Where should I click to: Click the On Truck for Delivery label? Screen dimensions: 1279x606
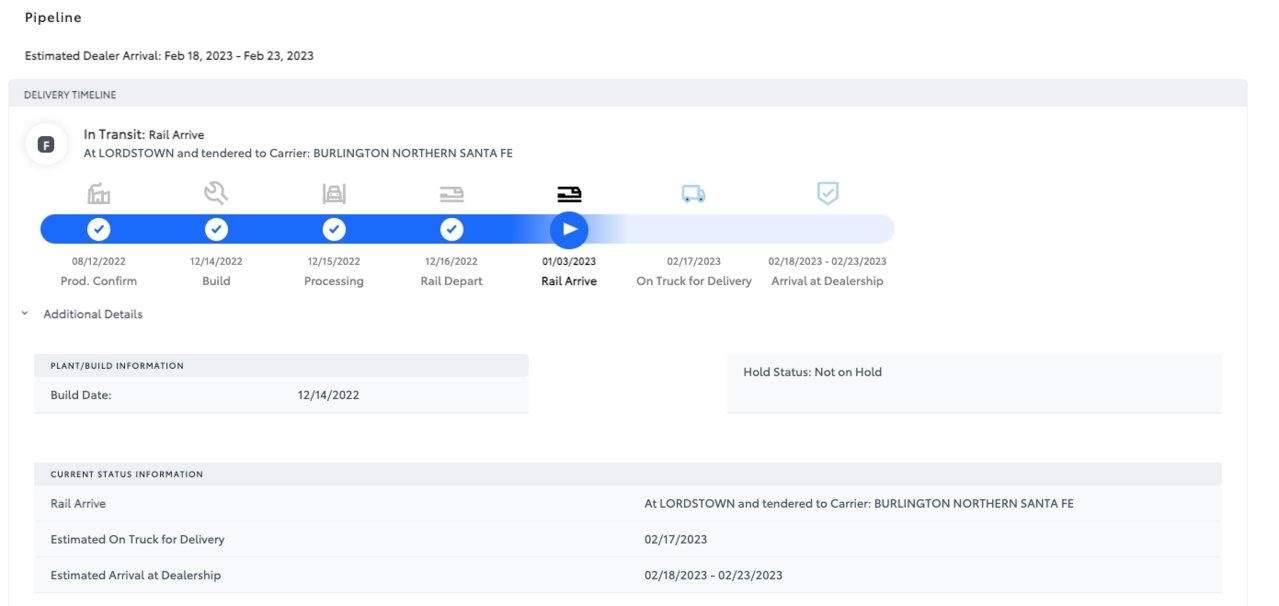point(694,281)
